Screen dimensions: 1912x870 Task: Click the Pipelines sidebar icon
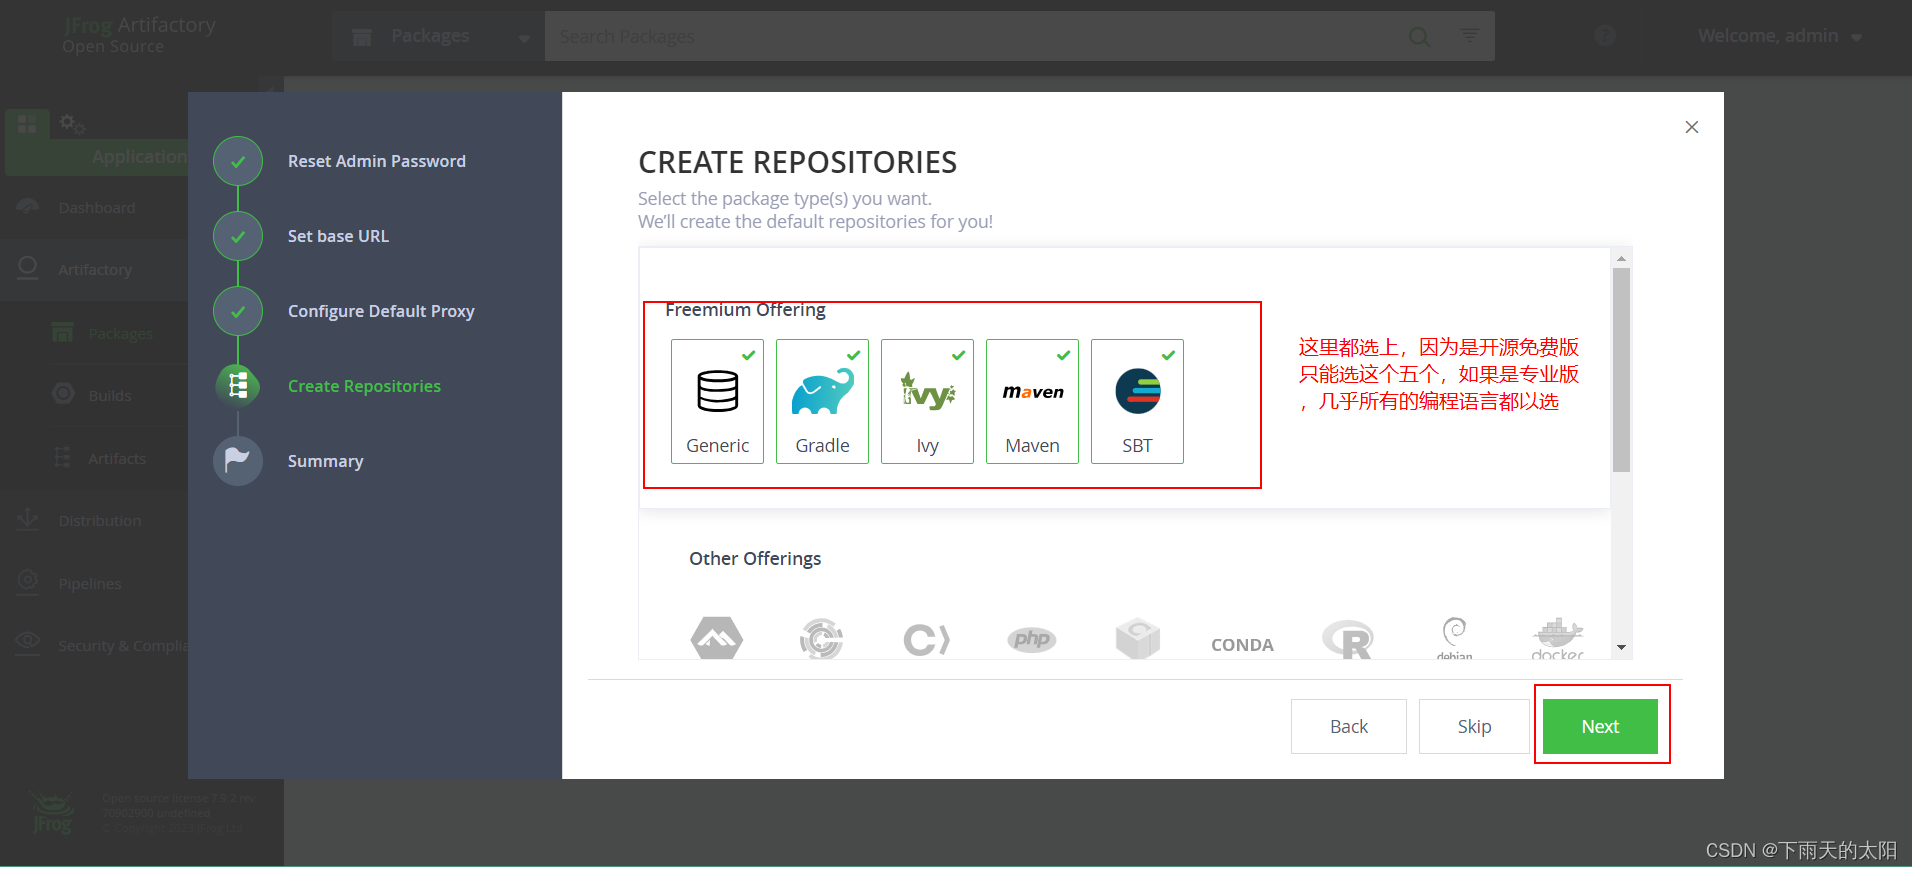tap(28, 581)
